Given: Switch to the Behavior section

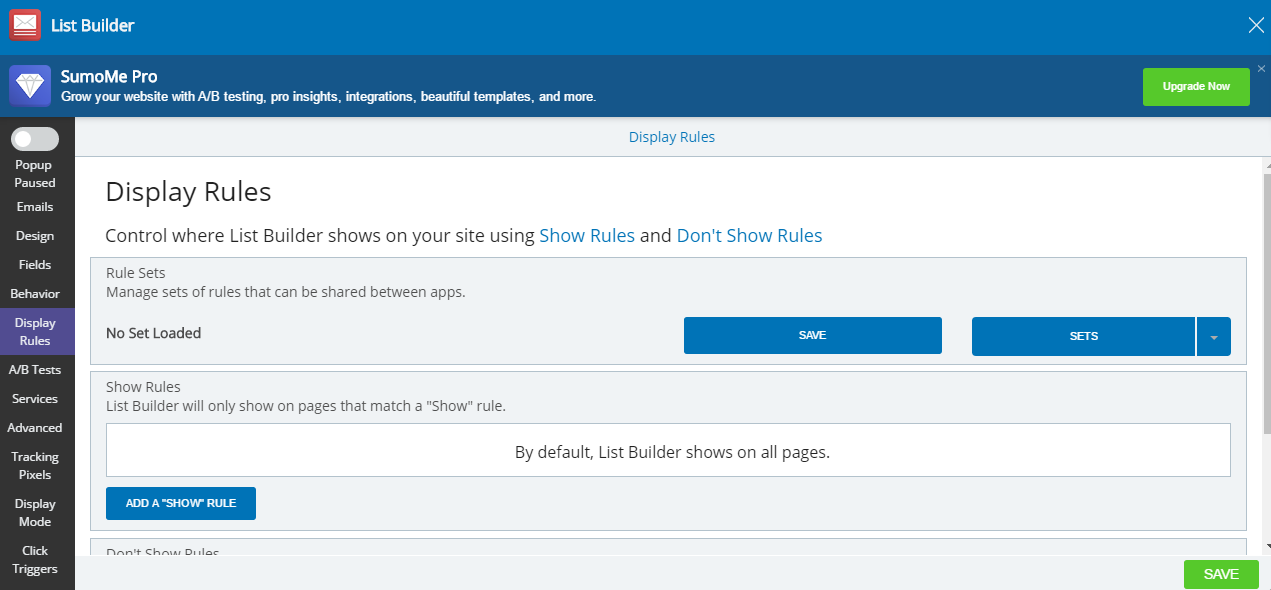Looking at the screenshot, I should click(x=35, y=294).
